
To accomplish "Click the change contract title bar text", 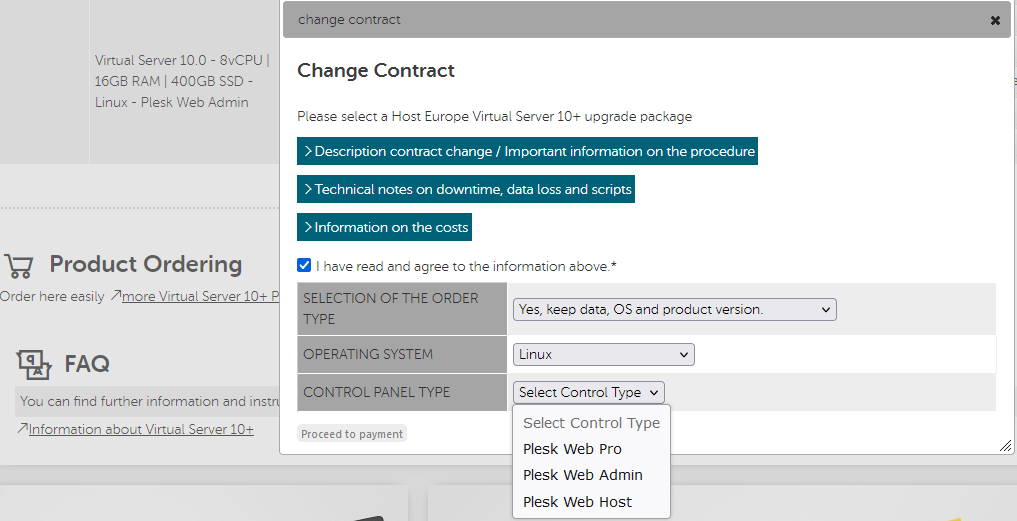I will 349,19.
